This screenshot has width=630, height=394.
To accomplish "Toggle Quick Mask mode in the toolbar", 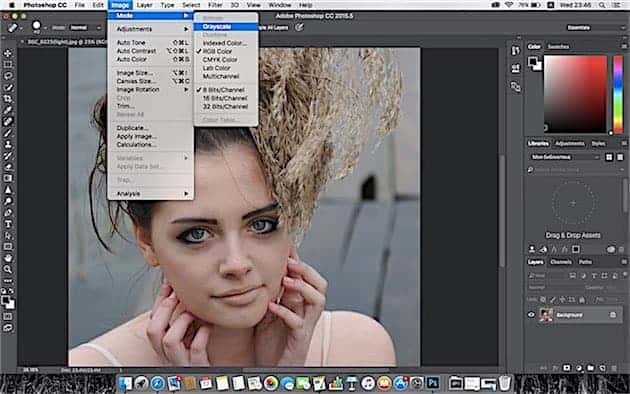I will coord(8,317).
